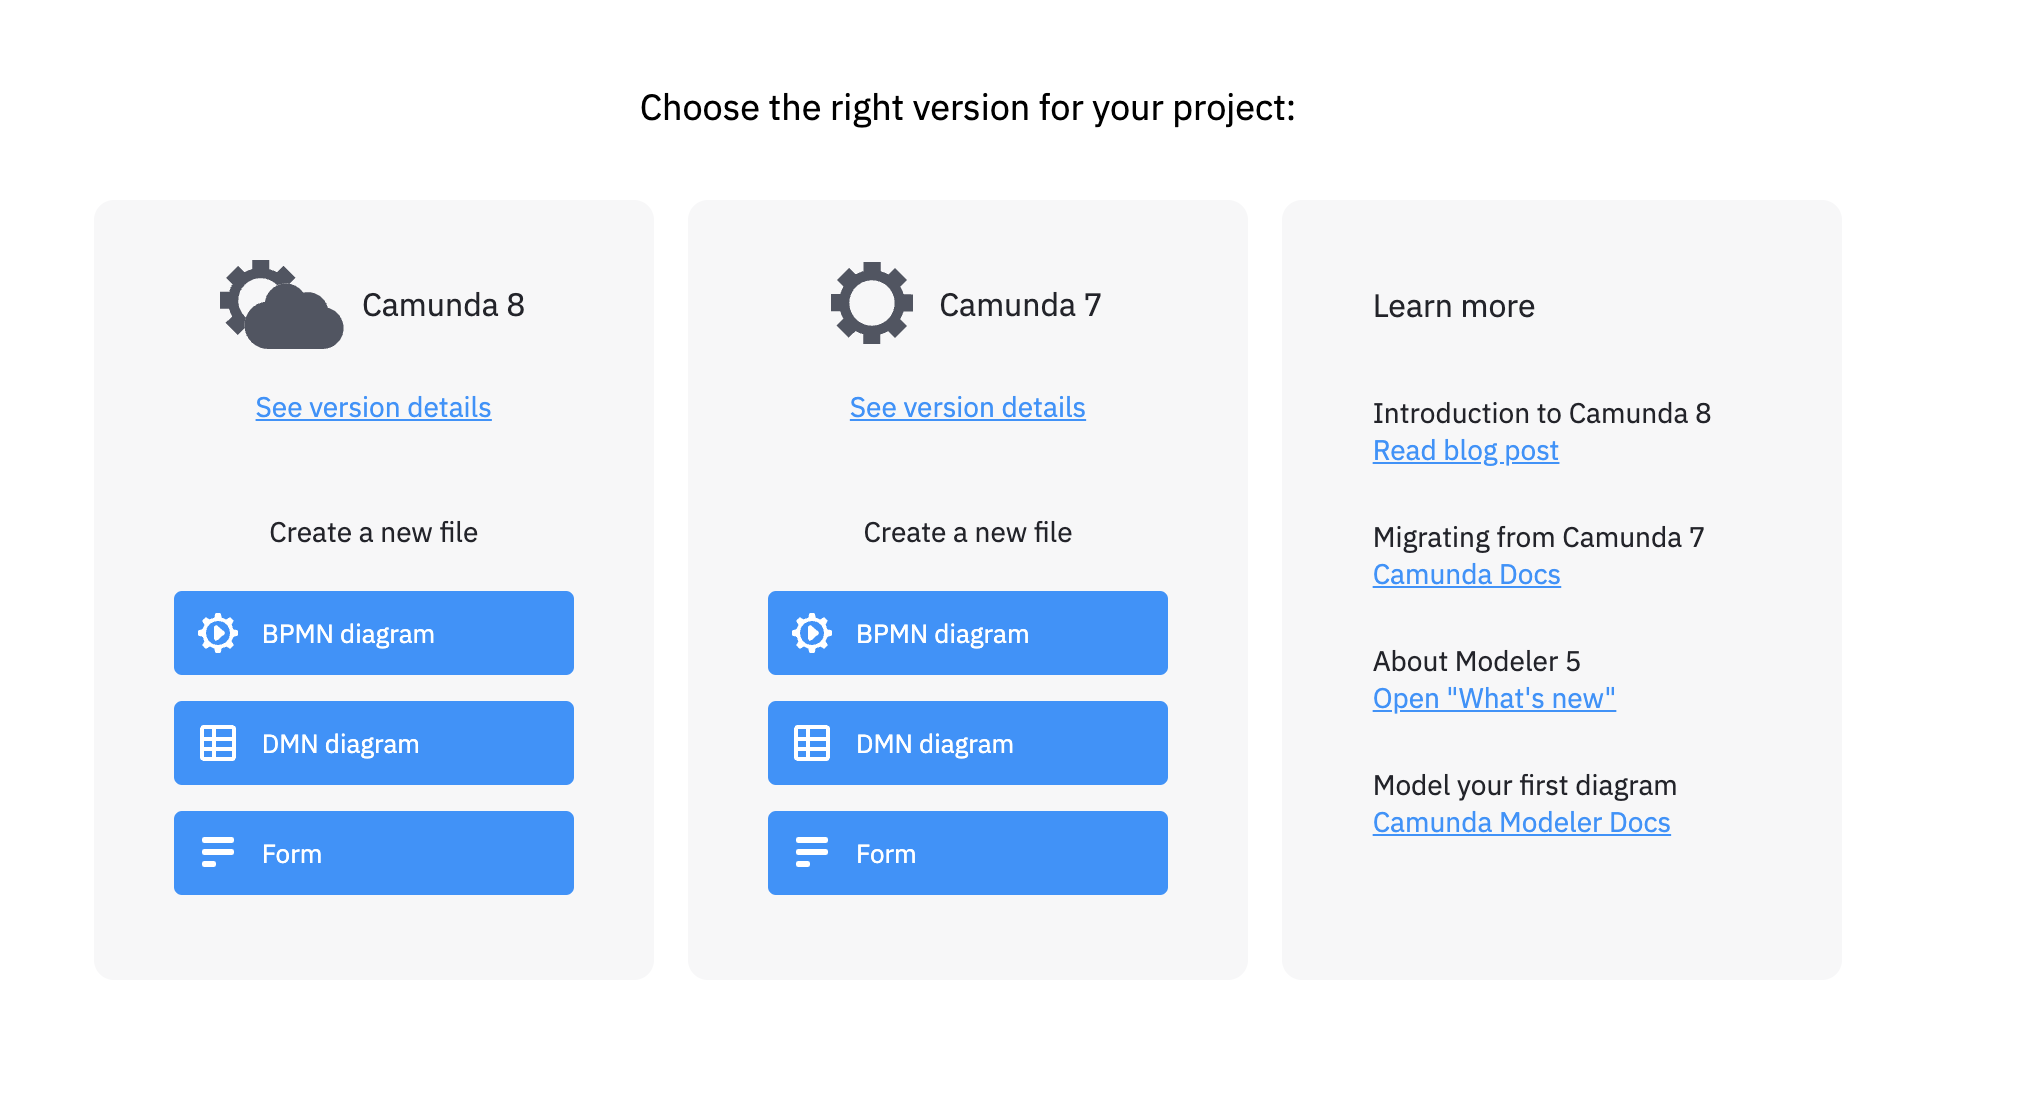Image resolution: width=2020 pixels, height=1094 pixels.
Task: Create a new Camunda 8 Form
Action: click(374, 853)
